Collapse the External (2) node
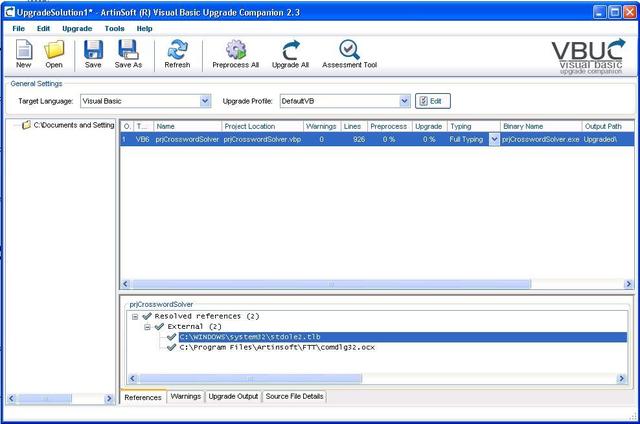Viewport: 640px width, 424px height. [147, 327]
